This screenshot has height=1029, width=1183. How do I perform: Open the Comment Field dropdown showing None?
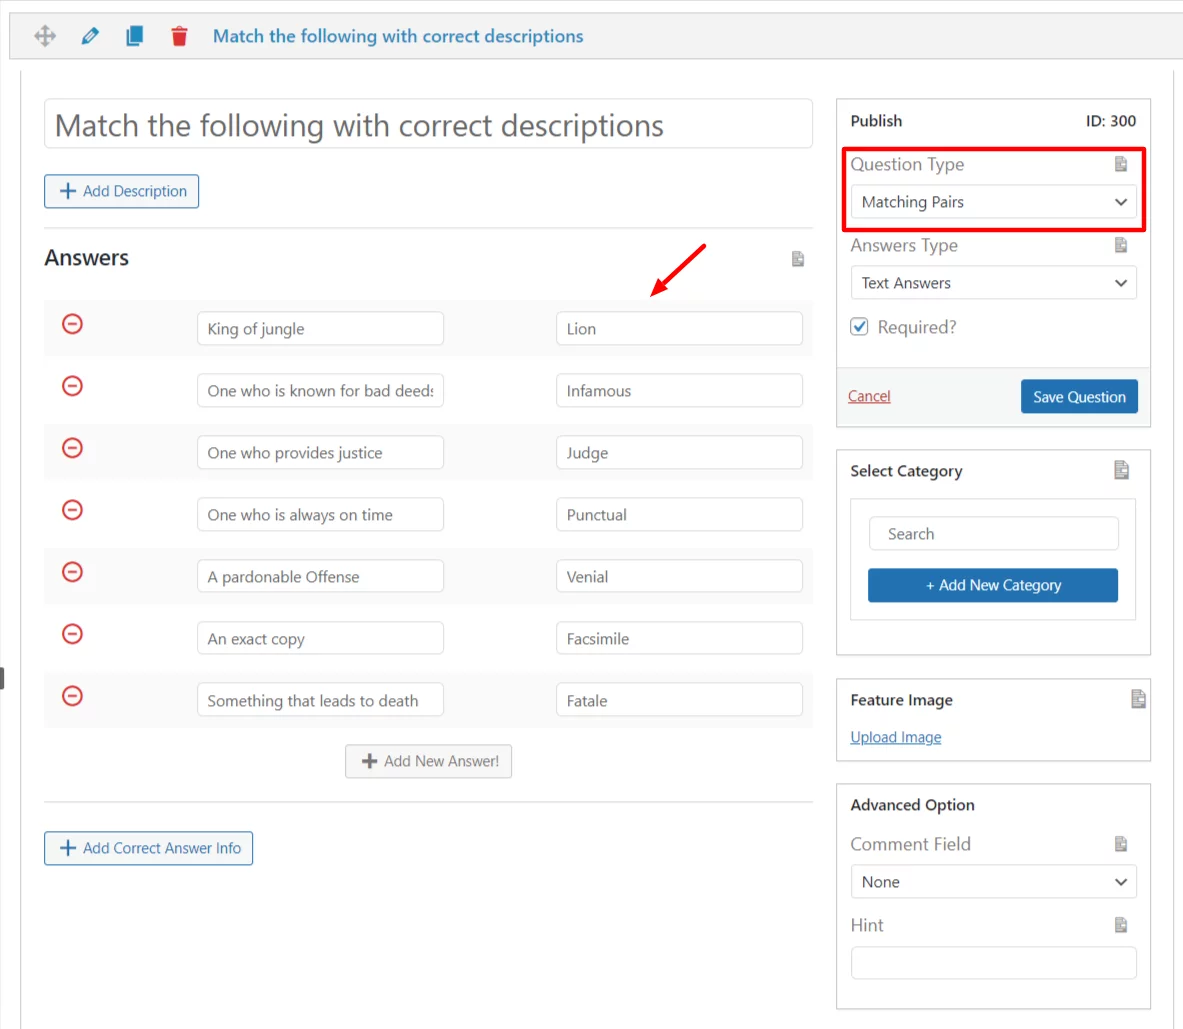(x=993, y=882)
